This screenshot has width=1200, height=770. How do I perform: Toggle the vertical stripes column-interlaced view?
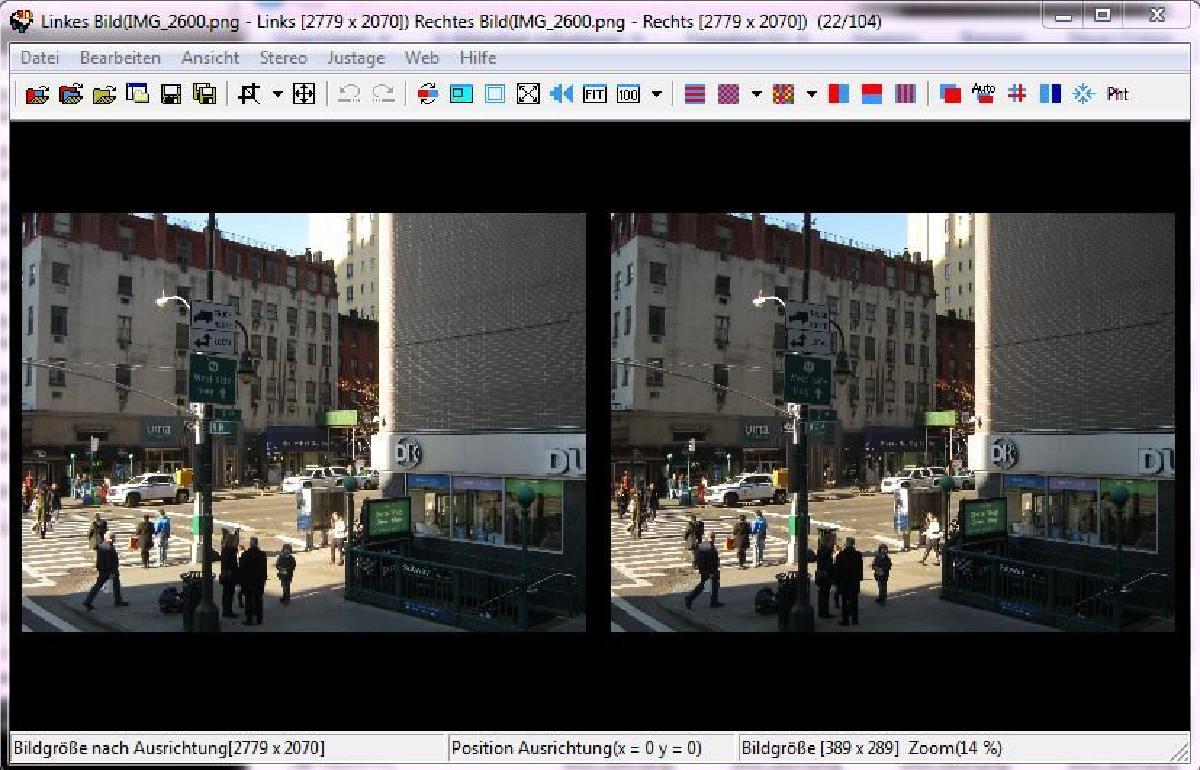pos(905,94)
